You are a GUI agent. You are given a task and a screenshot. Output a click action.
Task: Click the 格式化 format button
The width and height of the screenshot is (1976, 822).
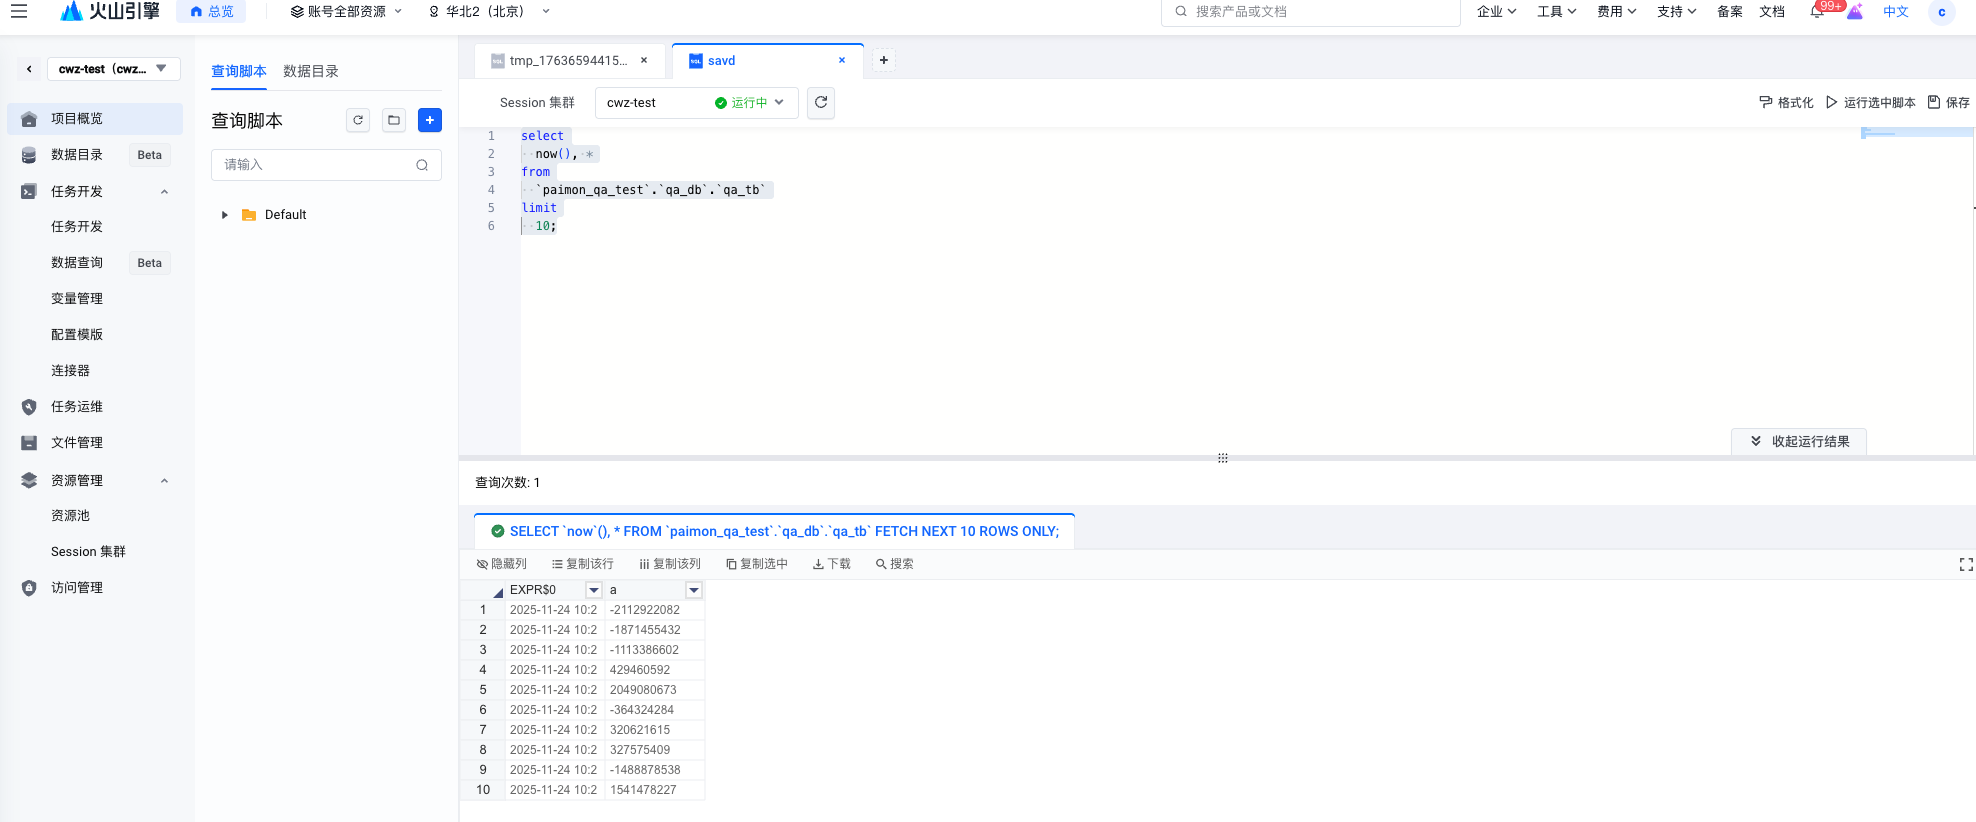click(1786, 103)
